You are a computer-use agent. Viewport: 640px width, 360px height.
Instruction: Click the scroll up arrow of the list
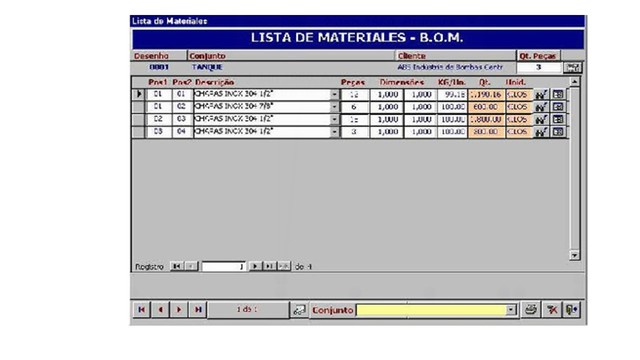coord(575,82)
